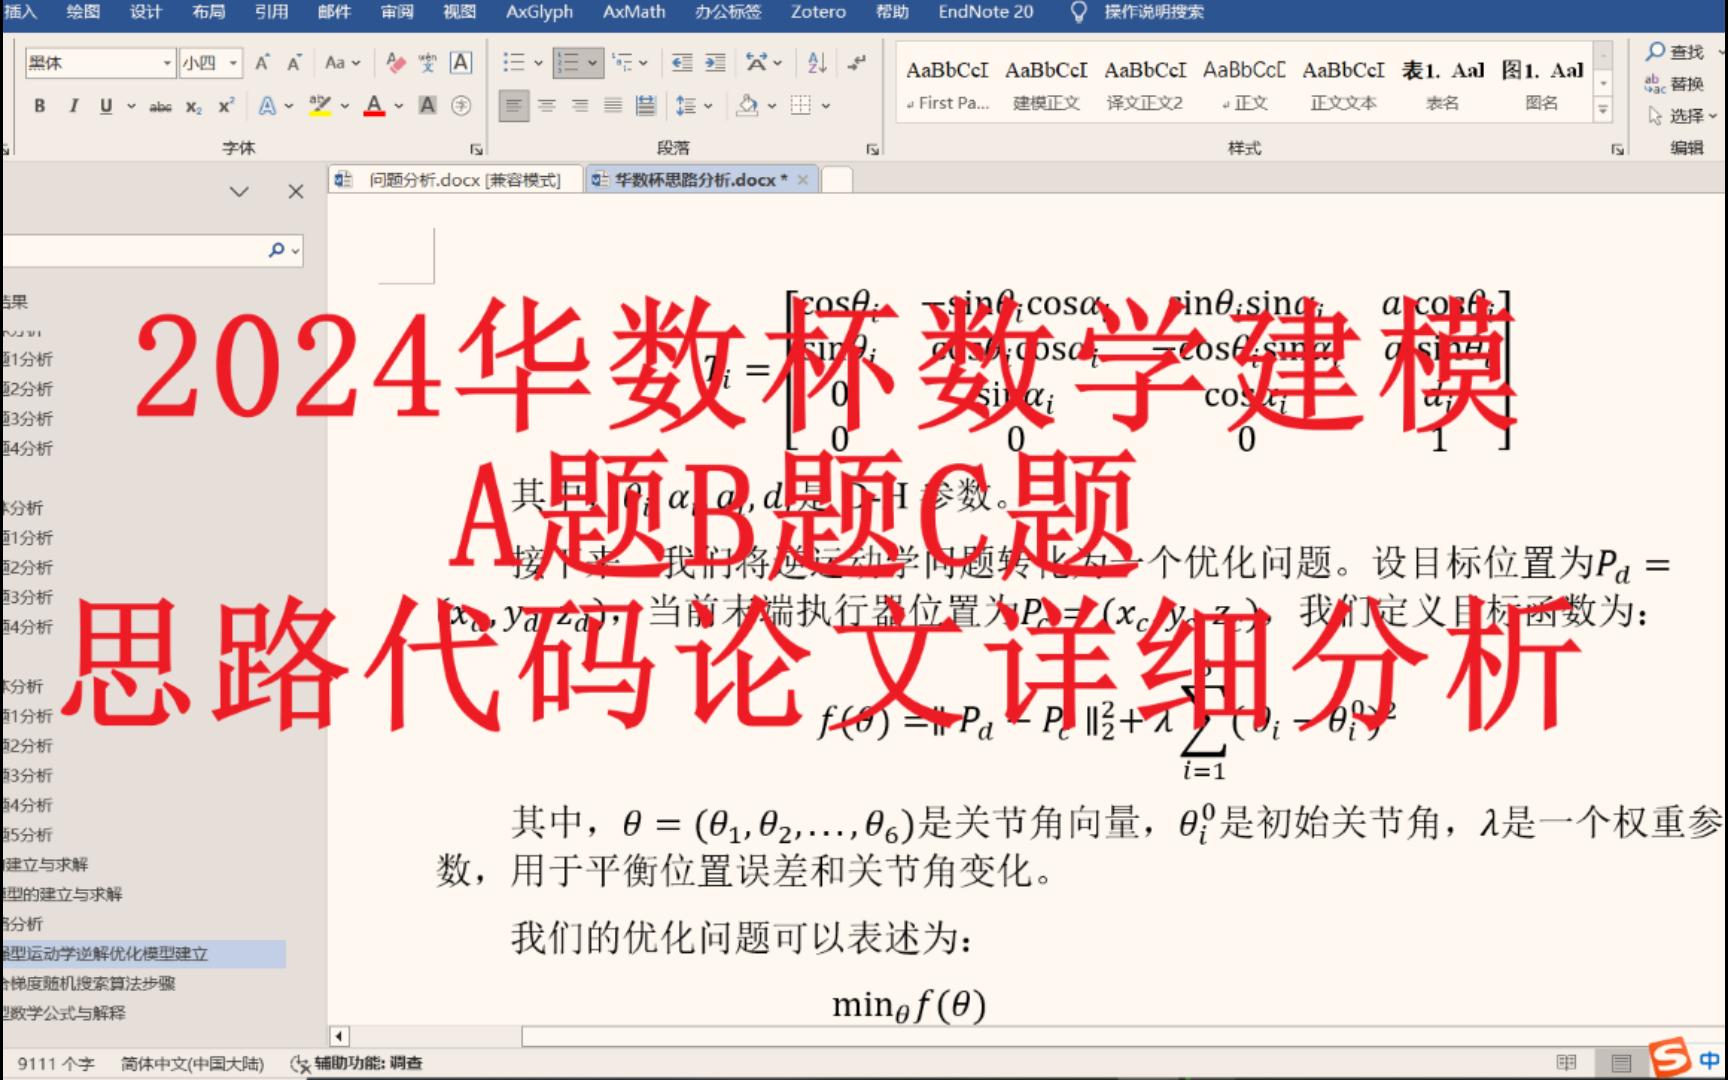This screenshot has height=1080, width=1728.
Task: Justify the paragraph text
Action: (612, 105)
